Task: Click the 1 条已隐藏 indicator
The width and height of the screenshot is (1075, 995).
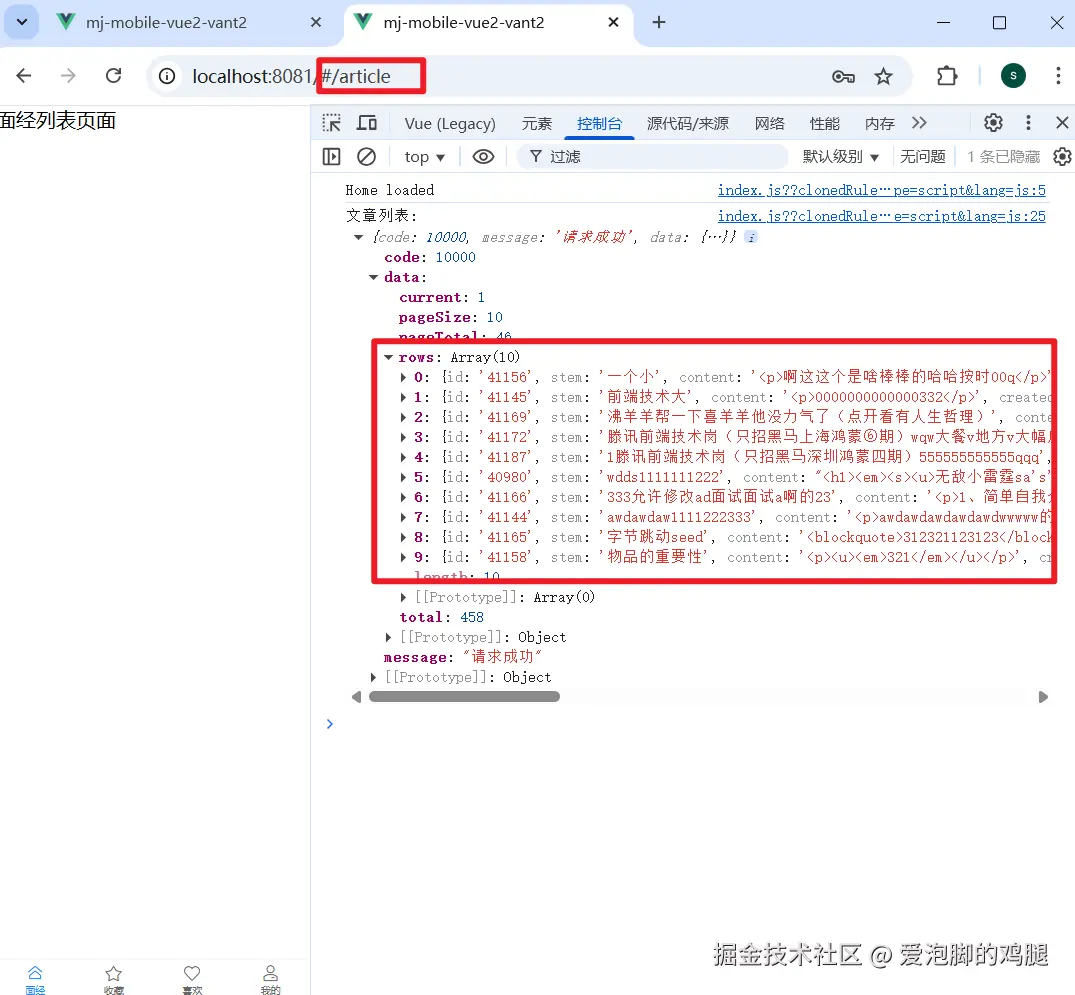Action: [1004, 157]
